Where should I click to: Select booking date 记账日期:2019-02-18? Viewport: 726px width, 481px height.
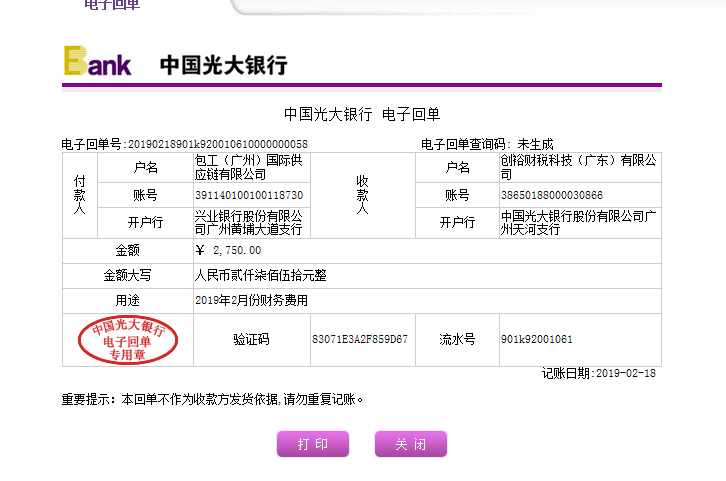pyautogui.click(x=599, y=373)
